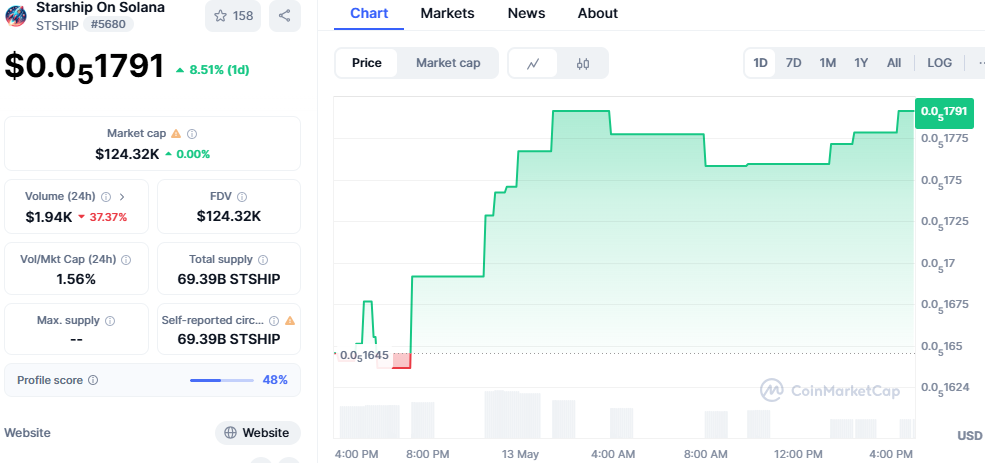
Task: Click the 48% profile score value
Action: [x=275, y=380]
